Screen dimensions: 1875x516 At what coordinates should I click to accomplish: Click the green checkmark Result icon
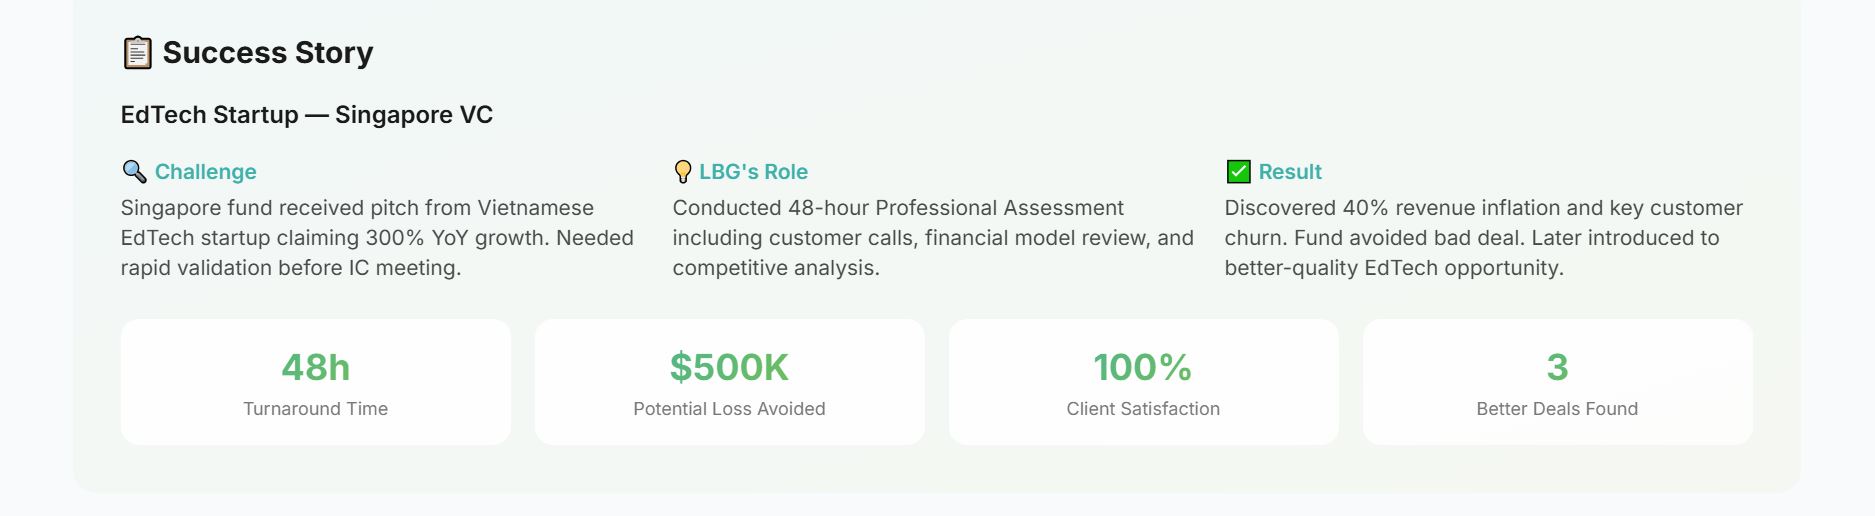[1238, 172]
